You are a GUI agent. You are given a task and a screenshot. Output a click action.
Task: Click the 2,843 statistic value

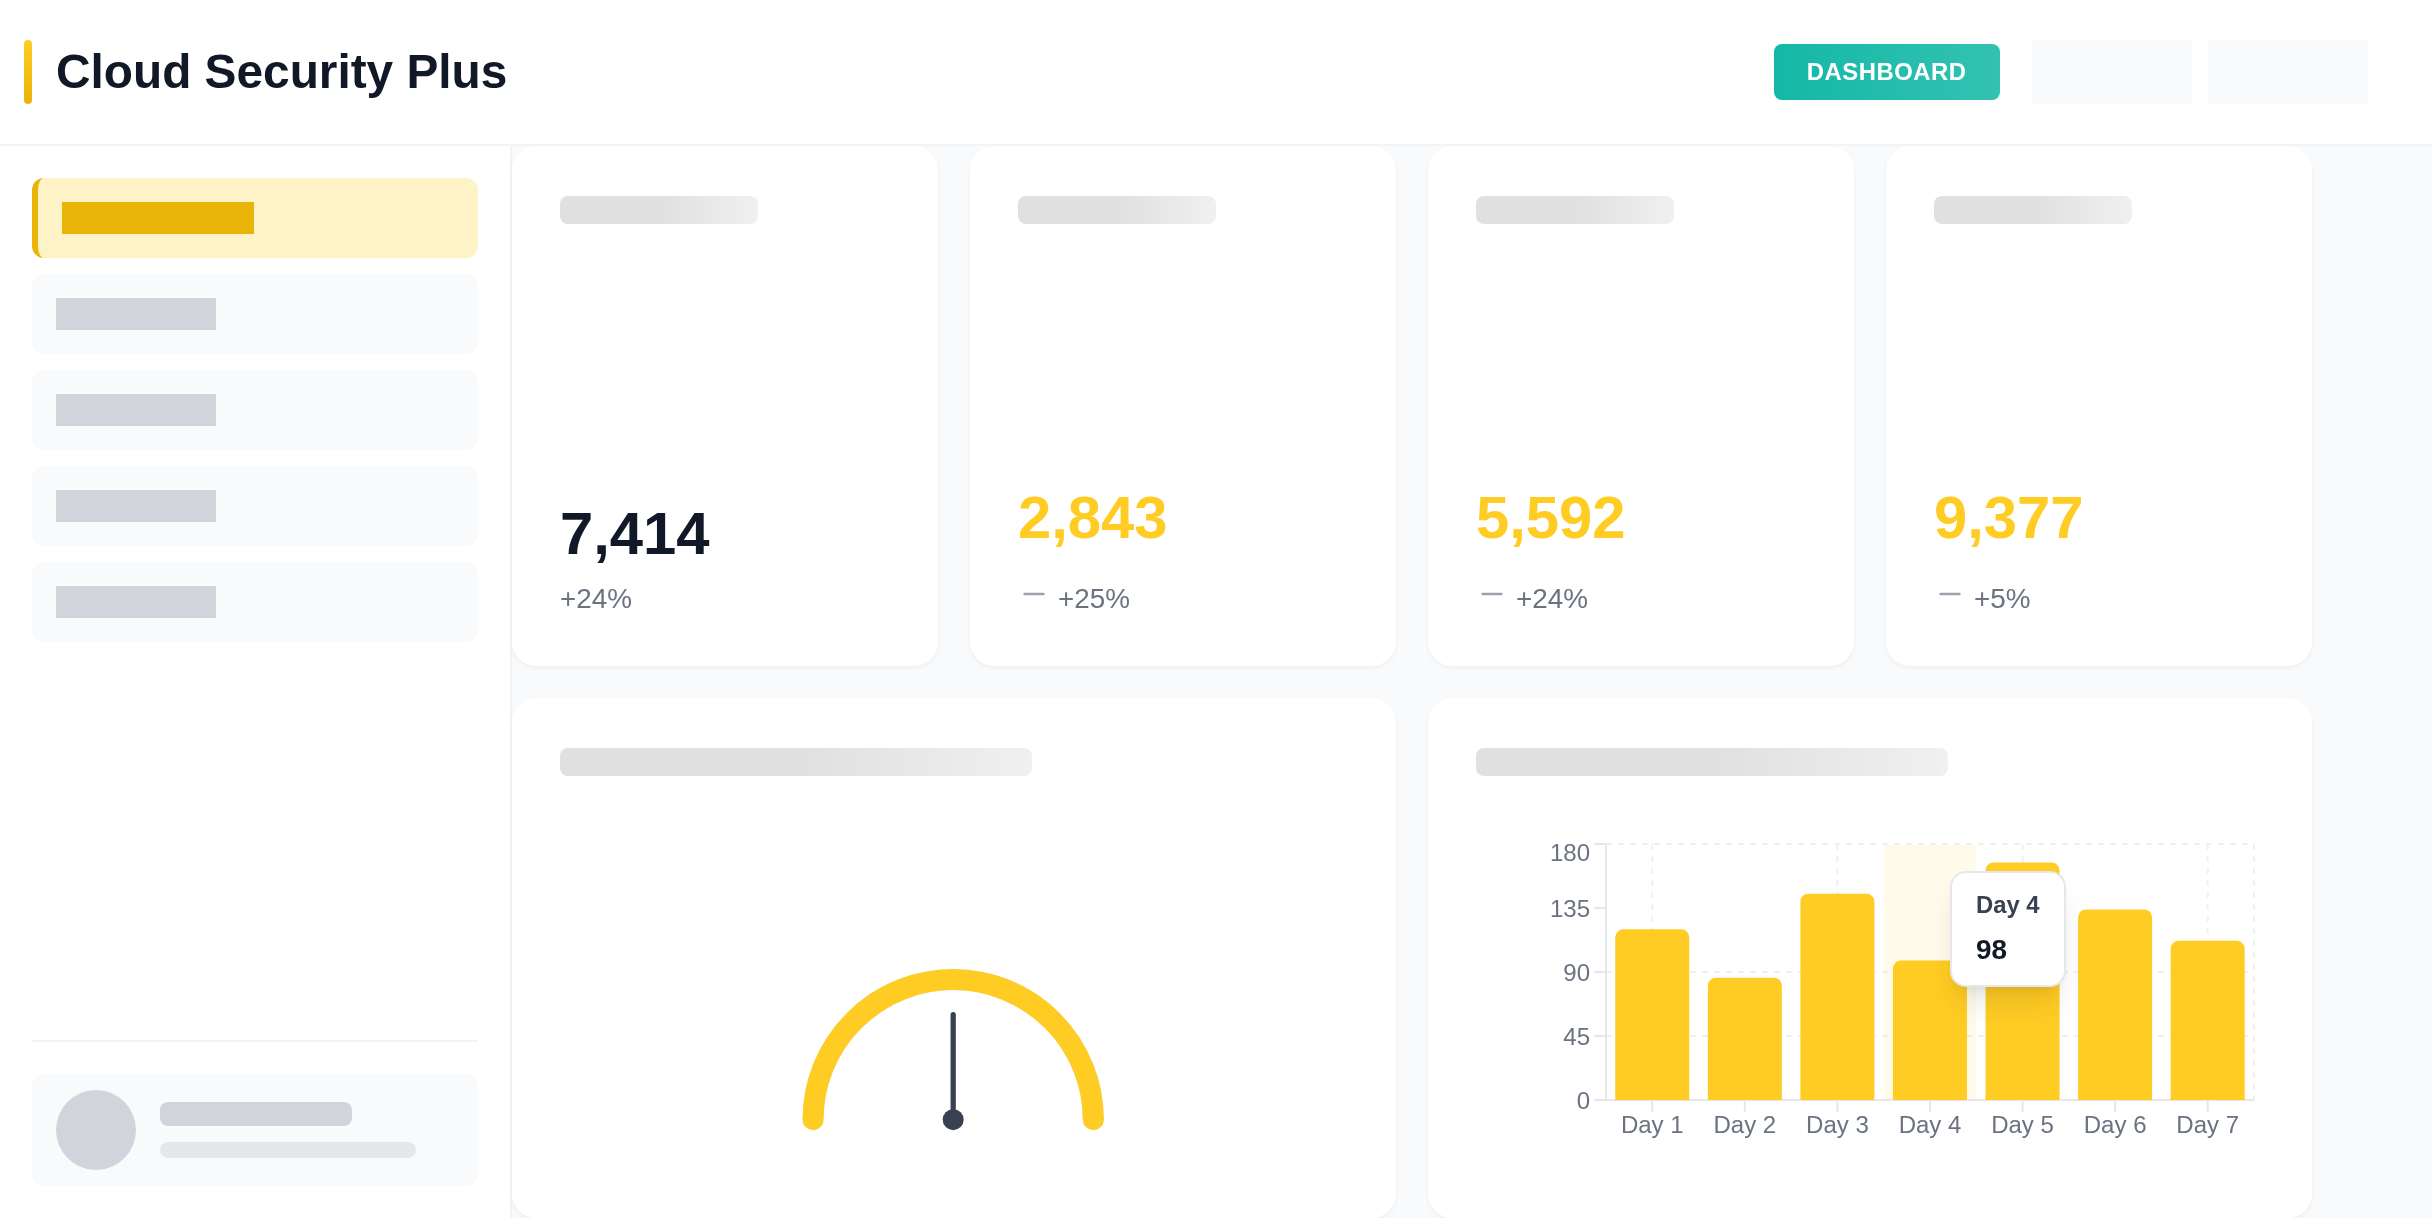click(x=1092, y=518)
